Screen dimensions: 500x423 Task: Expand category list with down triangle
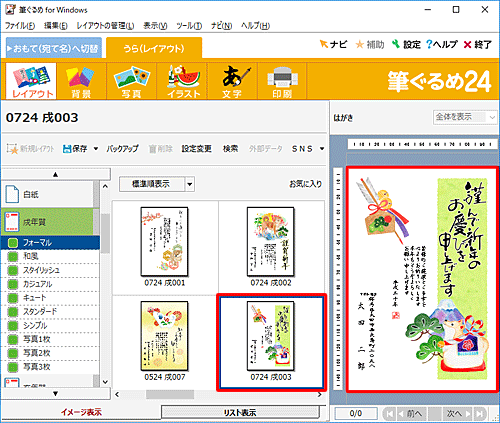point(55,394)
